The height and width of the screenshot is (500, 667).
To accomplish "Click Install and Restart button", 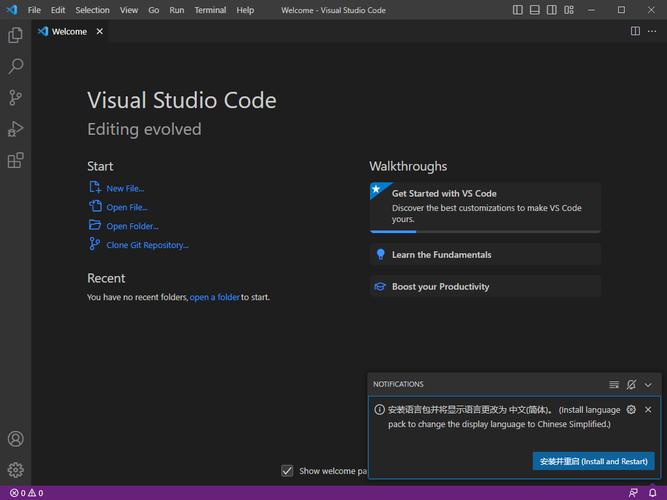I will (593, 461).
